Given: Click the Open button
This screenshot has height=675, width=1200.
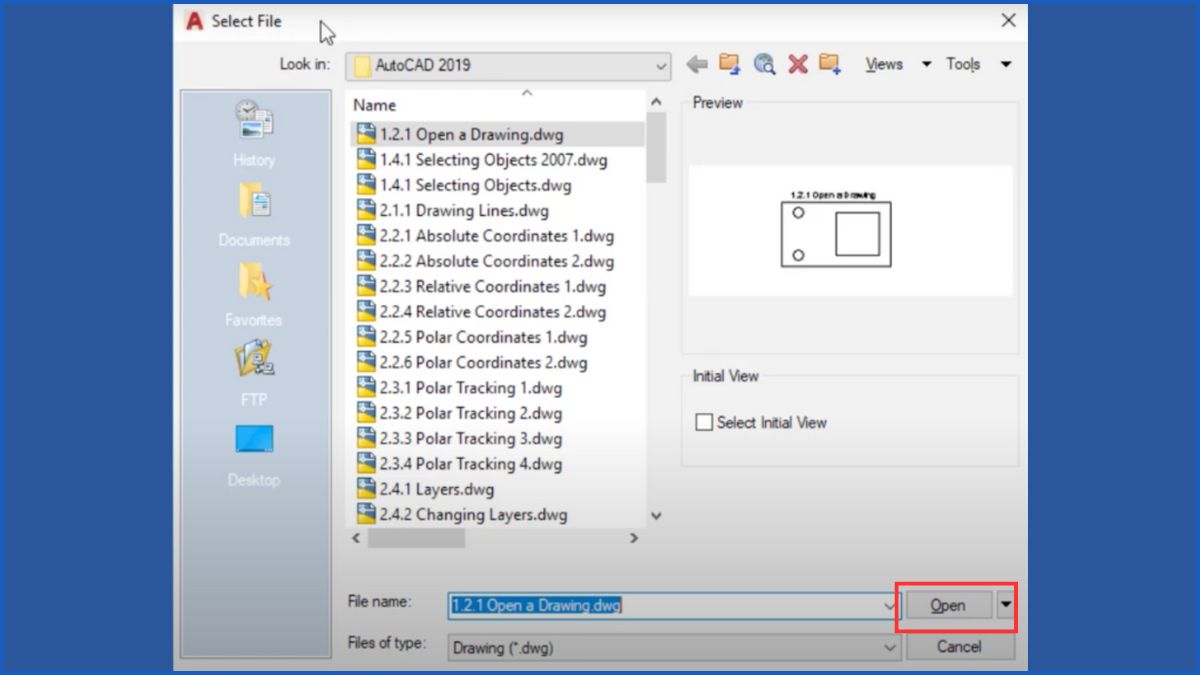Looking at the screenshot, I should [948, 604].
